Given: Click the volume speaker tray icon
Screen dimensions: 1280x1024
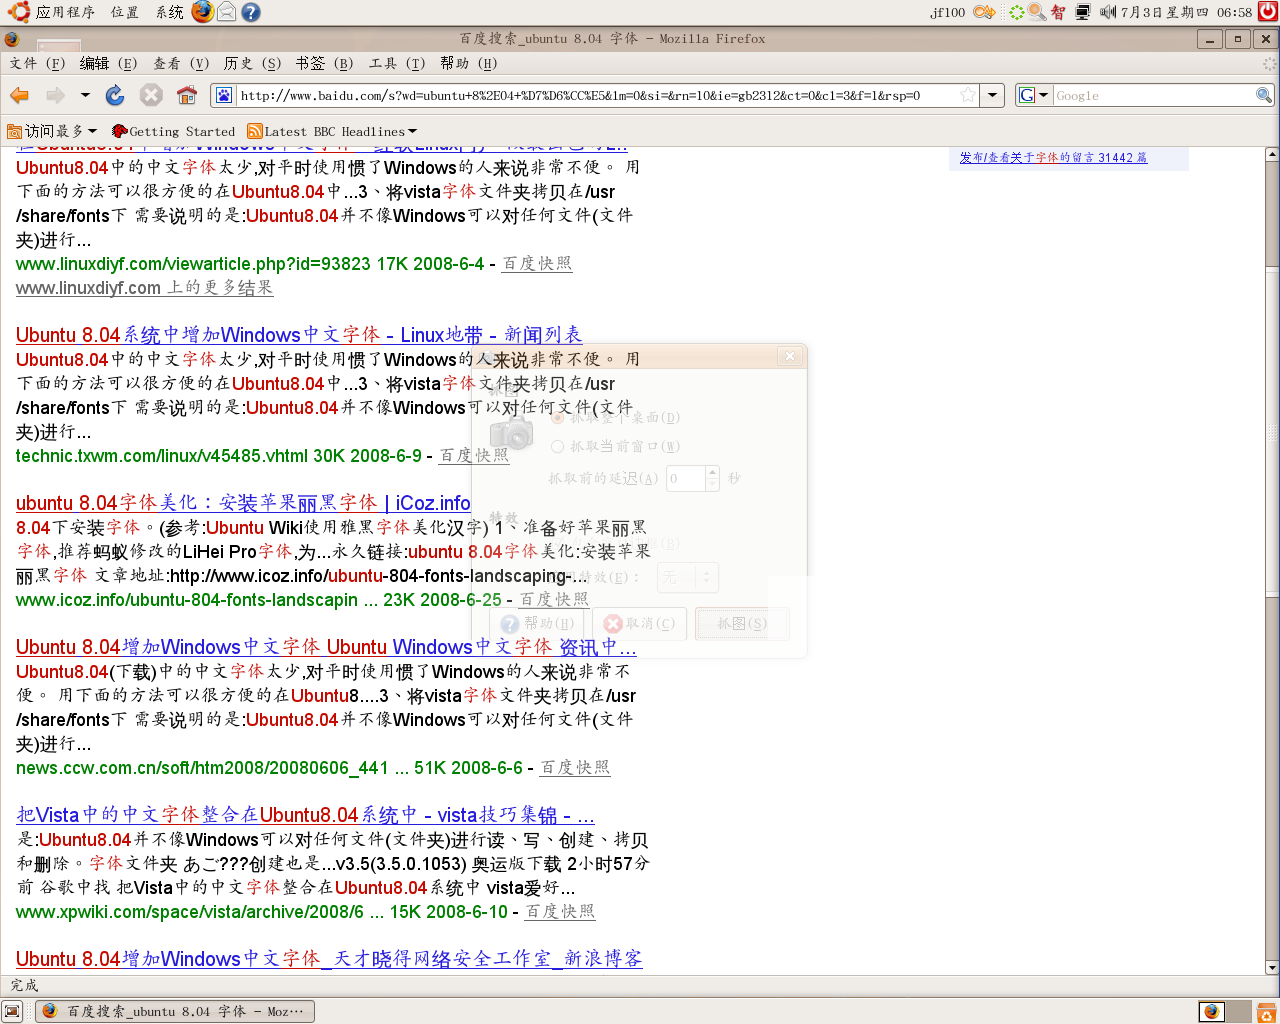Looking at the screenshot, I should click(1108, 12).
